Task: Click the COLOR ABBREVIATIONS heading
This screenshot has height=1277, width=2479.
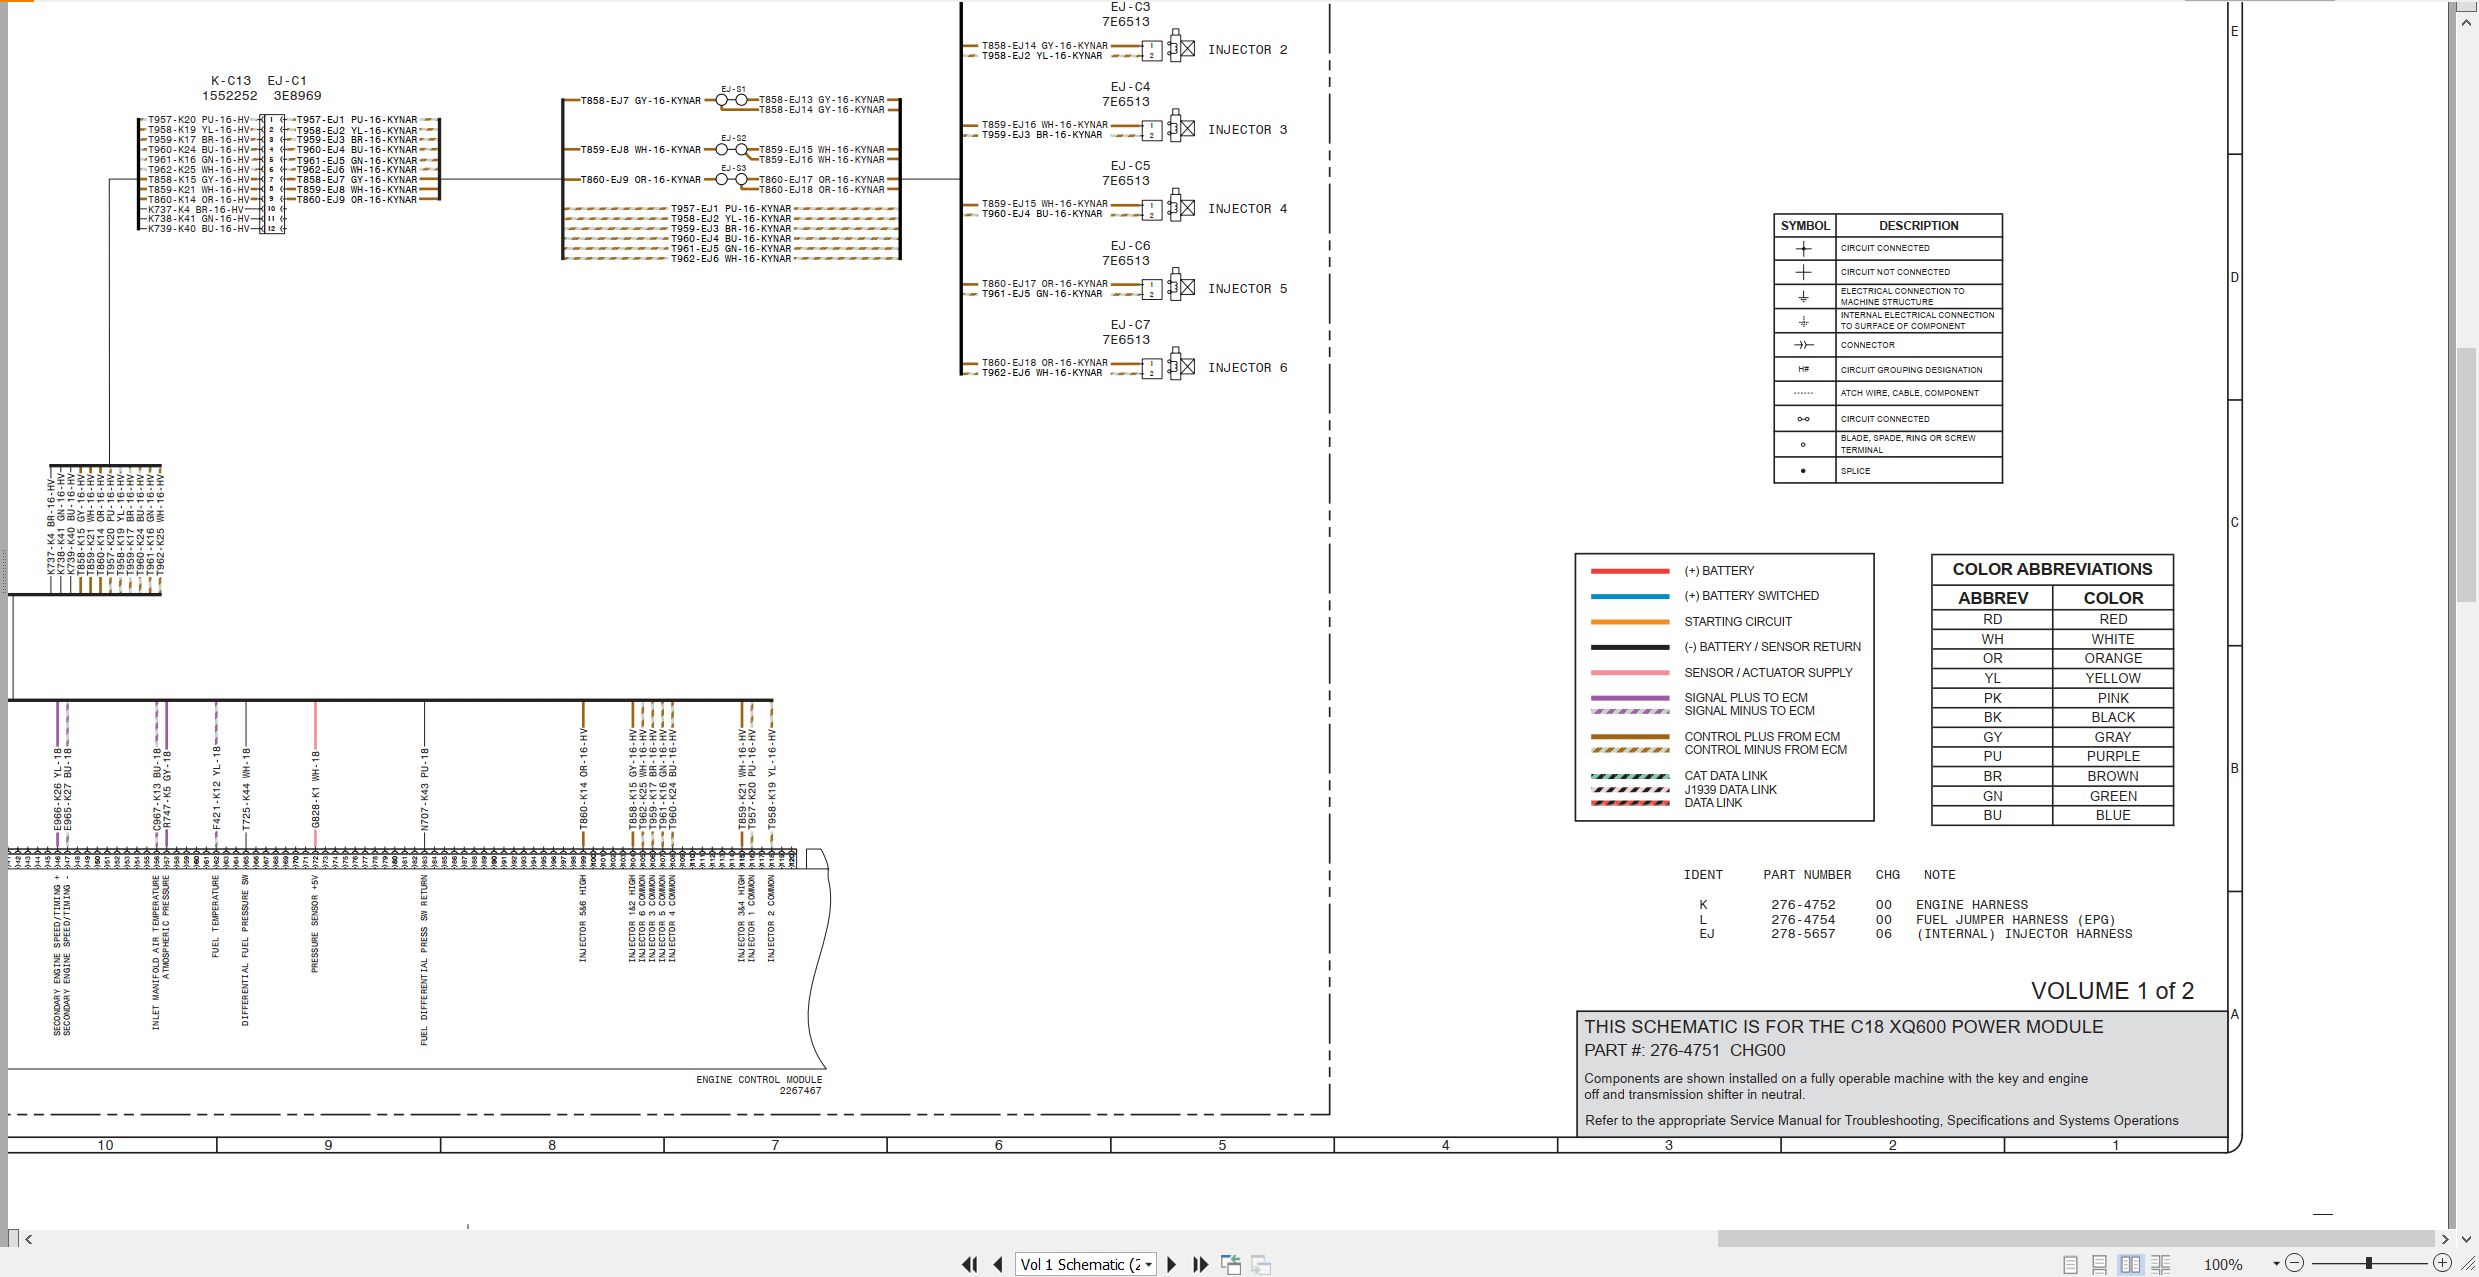Action: point(2052,569)
